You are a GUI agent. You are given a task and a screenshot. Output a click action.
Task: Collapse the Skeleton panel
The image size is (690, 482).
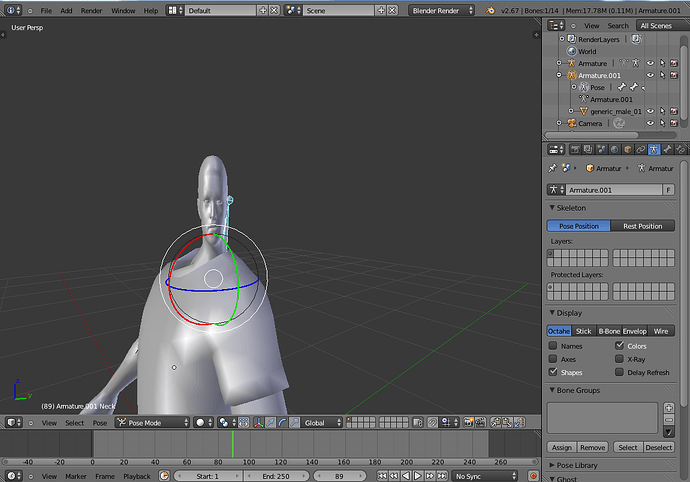tap(552, 207)
